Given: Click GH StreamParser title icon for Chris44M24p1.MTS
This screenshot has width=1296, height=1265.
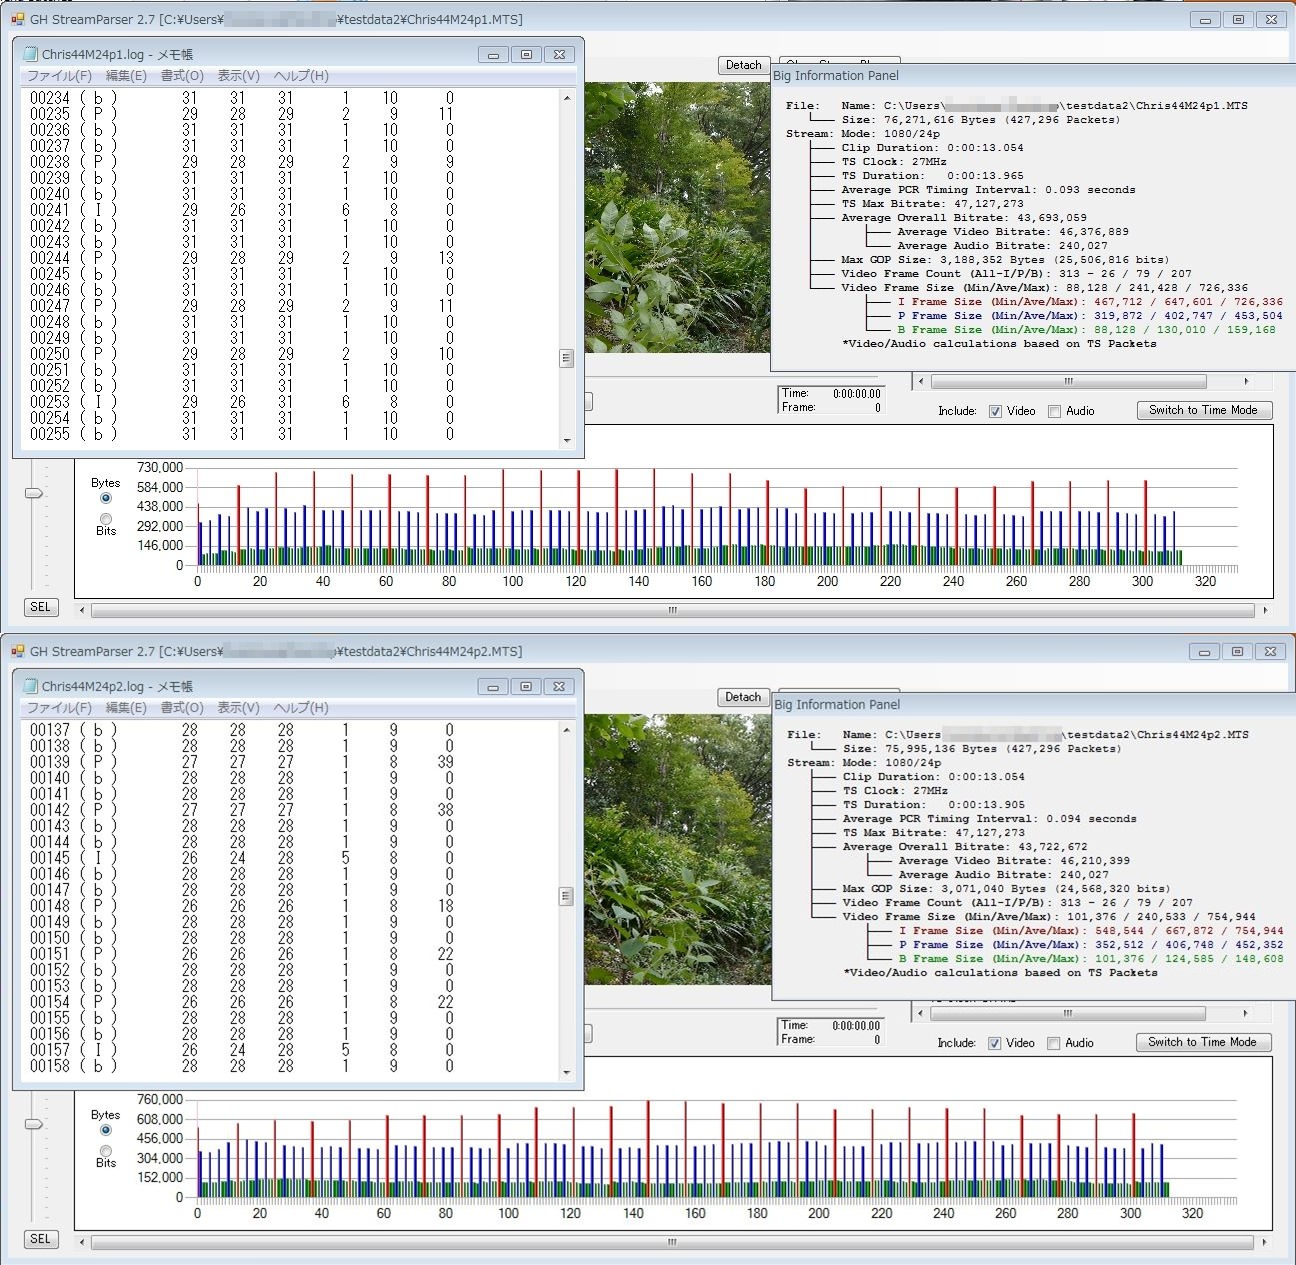Looking at the screenshot, I should pyautogui.click(x=17, y=19).
